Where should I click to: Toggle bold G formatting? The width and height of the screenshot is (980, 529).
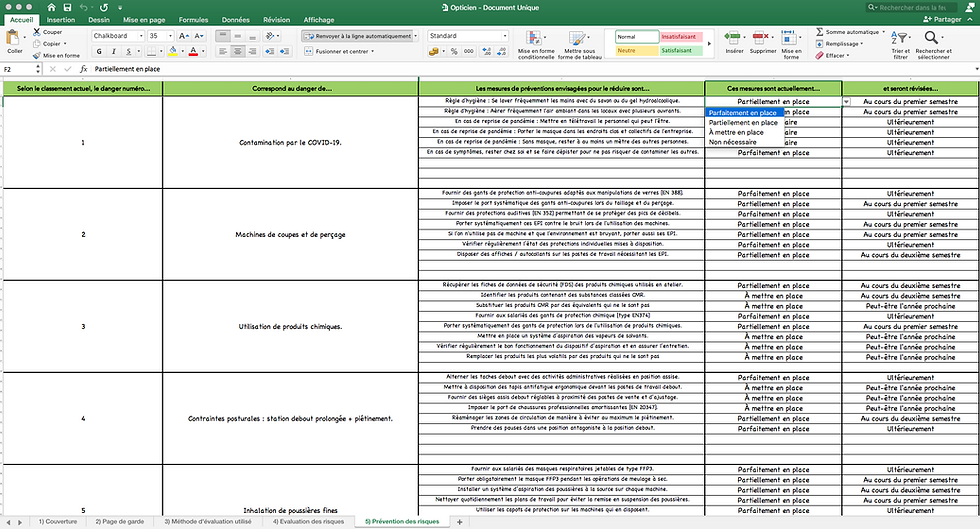99,51
